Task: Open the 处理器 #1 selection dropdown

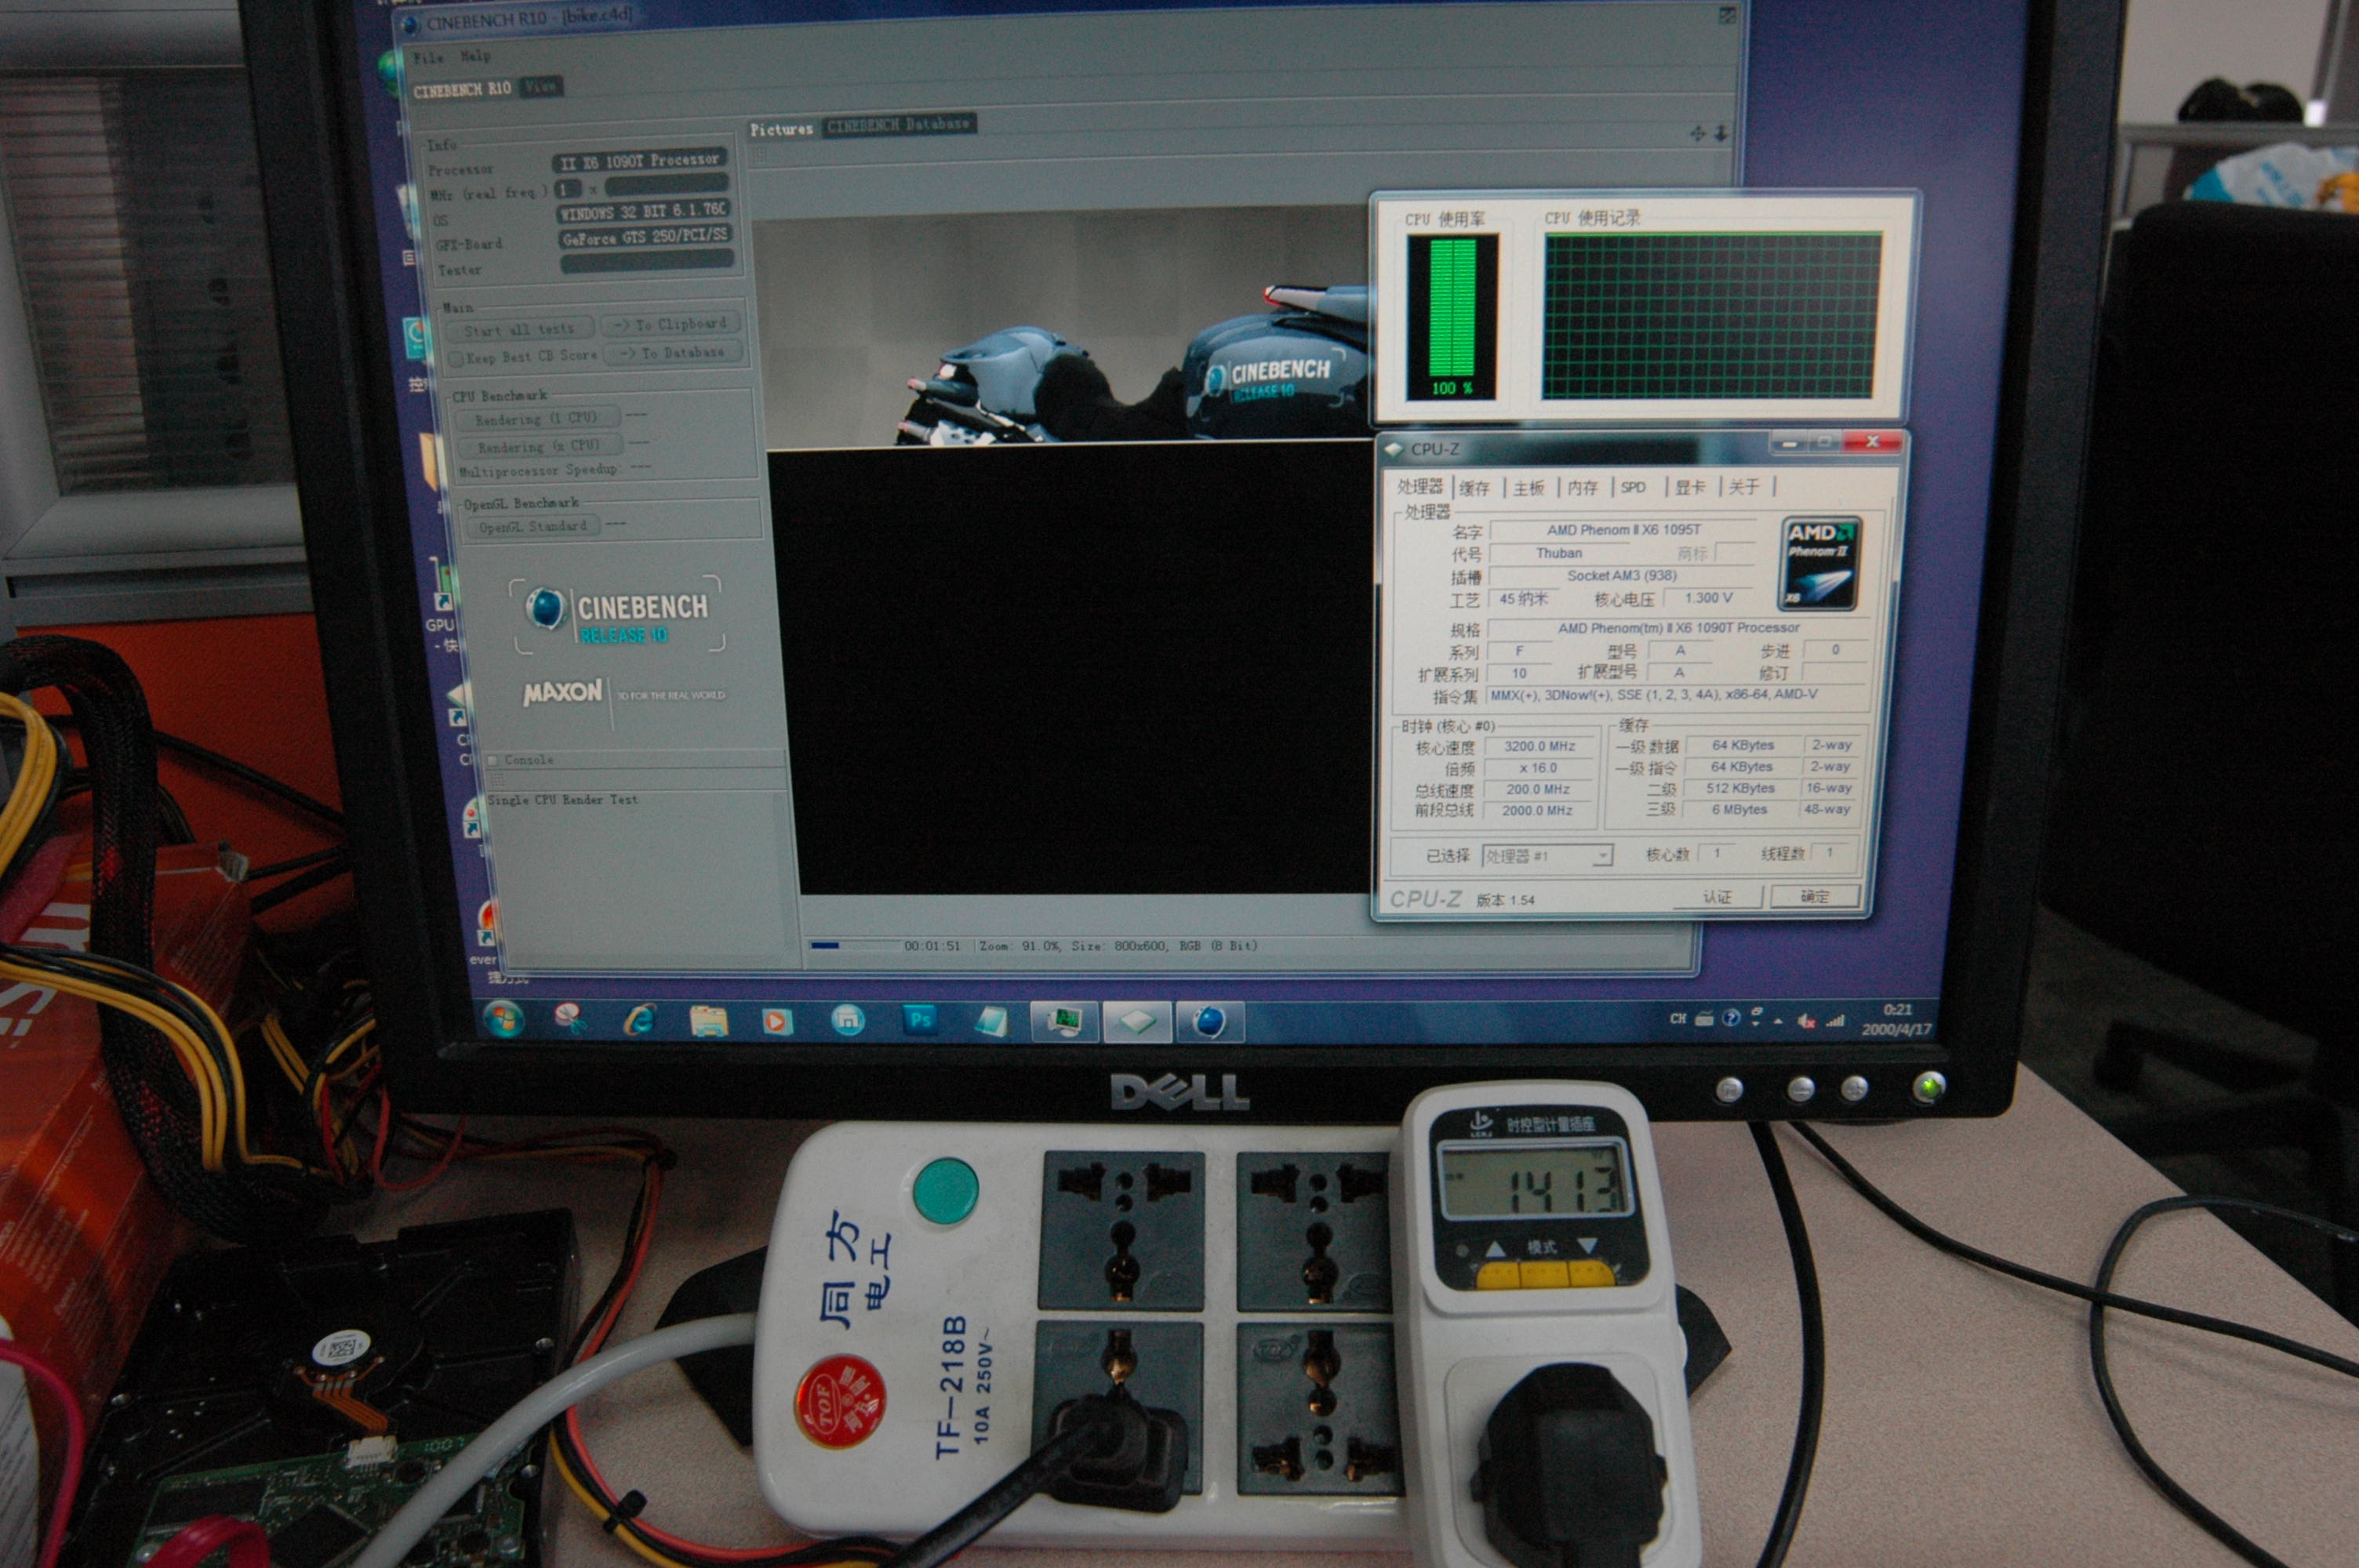Action: tap(1547, 856)
